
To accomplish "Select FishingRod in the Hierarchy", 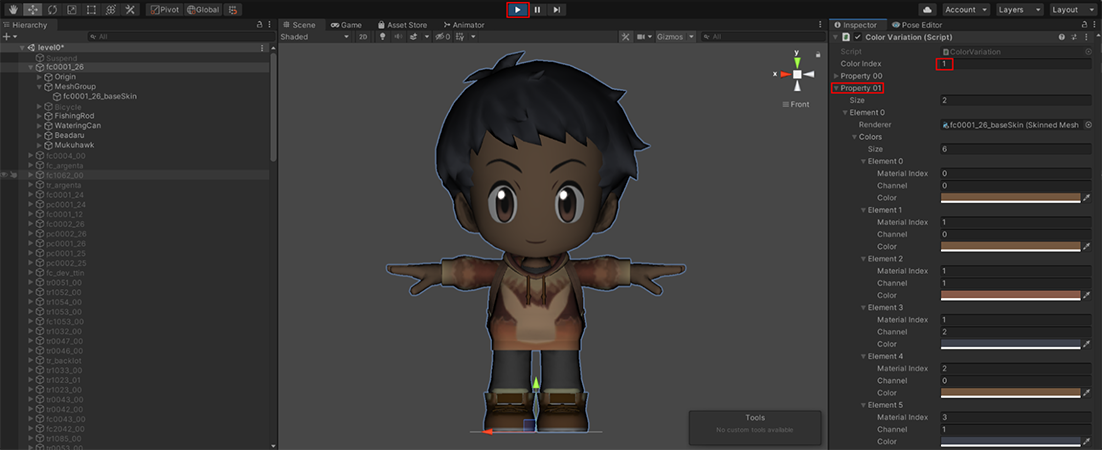I will (74, 116).
